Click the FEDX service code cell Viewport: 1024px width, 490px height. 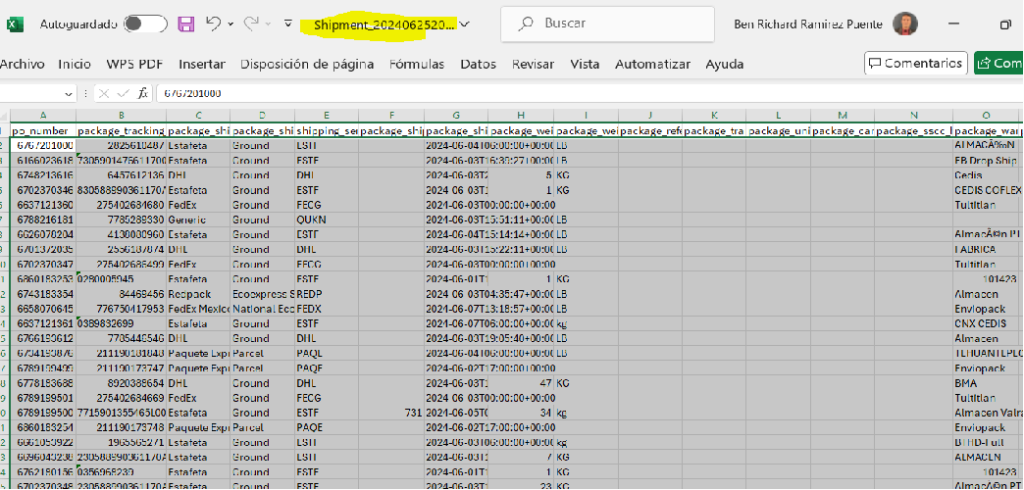click(x=327, y=308)
